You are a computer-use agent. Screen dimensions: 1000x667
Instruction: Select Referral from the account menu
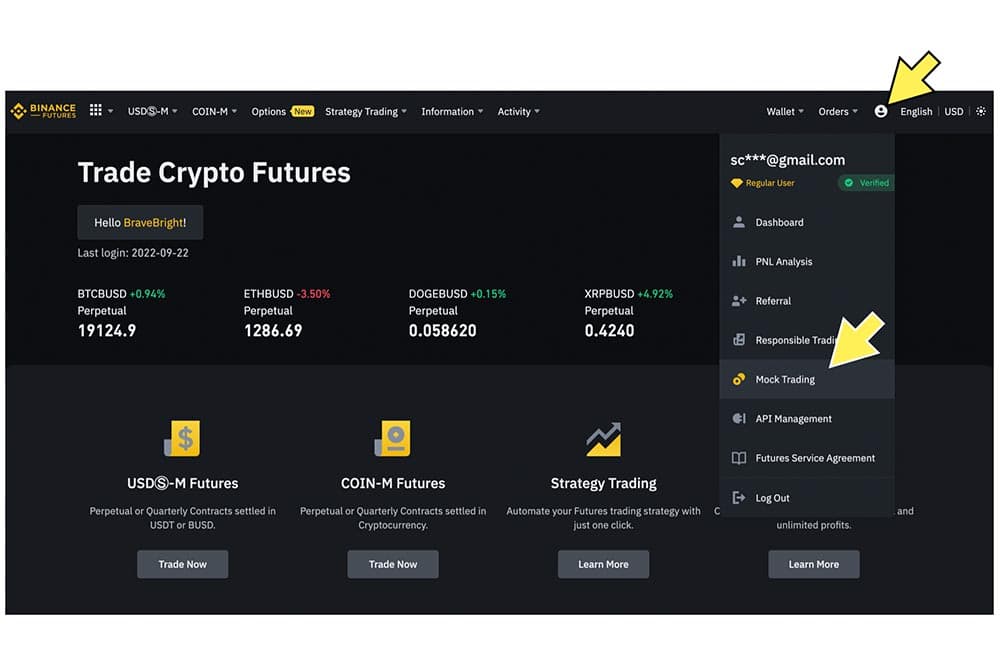pyautogui.click(x=807, y=300)
